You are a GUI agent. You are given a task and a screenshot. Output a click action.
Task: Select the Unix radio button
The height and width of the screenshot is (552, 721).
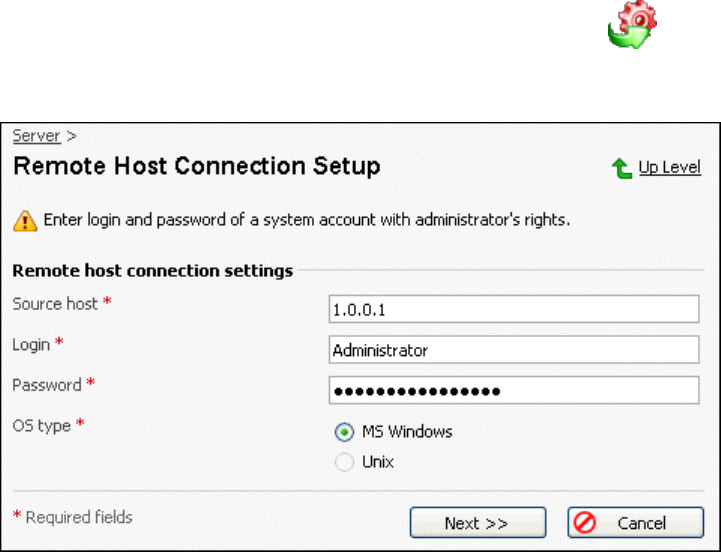coord(344,462)
